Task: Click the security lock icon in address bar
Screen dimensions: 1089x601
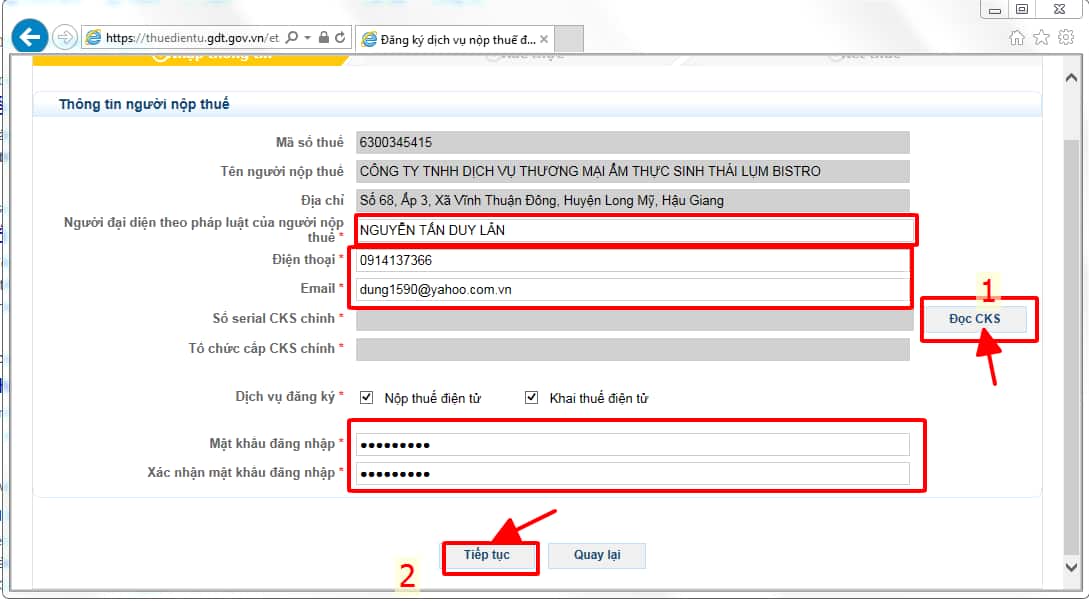Action: pos(323,38)
